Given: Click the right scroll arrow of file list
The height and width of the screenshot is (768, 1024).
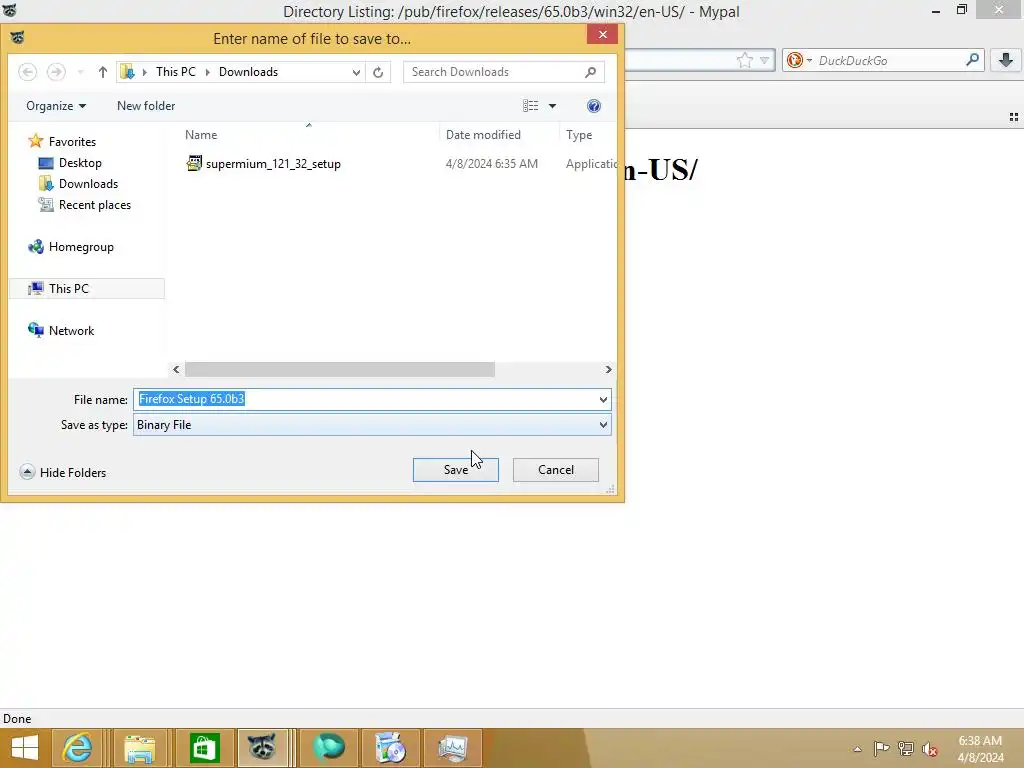Looking at the screenshot, I should pyautogui.click(x=608, y=370).
